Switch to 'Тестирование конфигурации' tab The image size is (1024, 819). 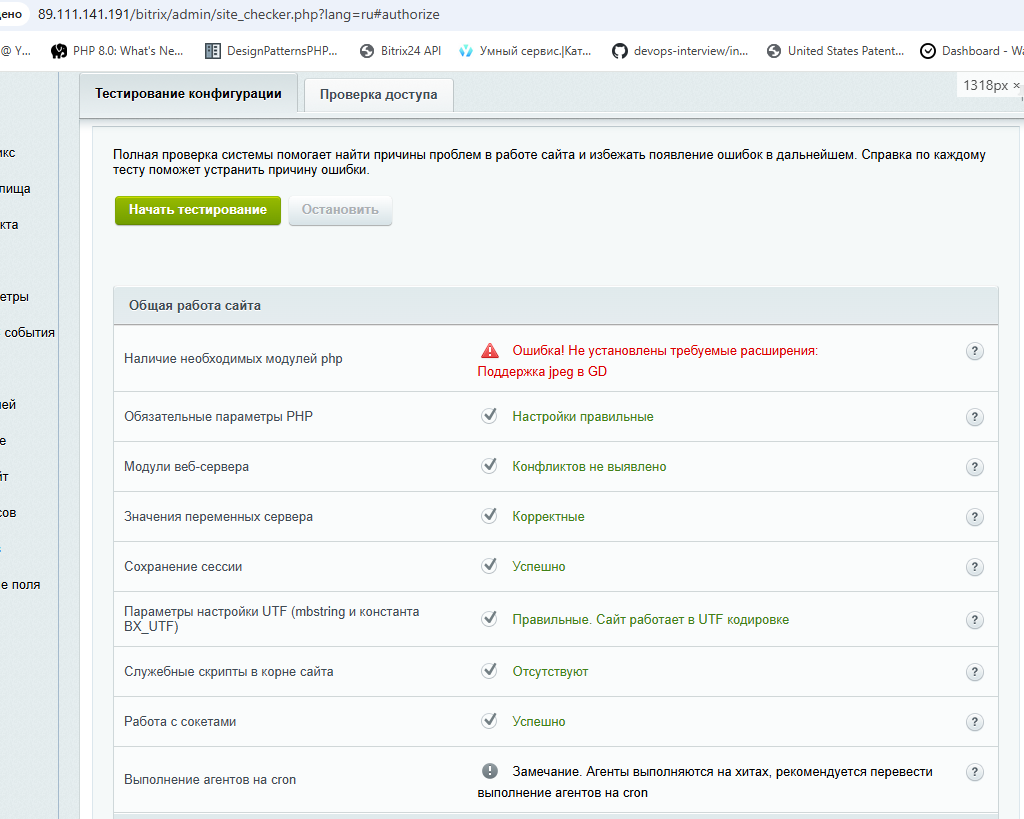click(x=188, y=93)
